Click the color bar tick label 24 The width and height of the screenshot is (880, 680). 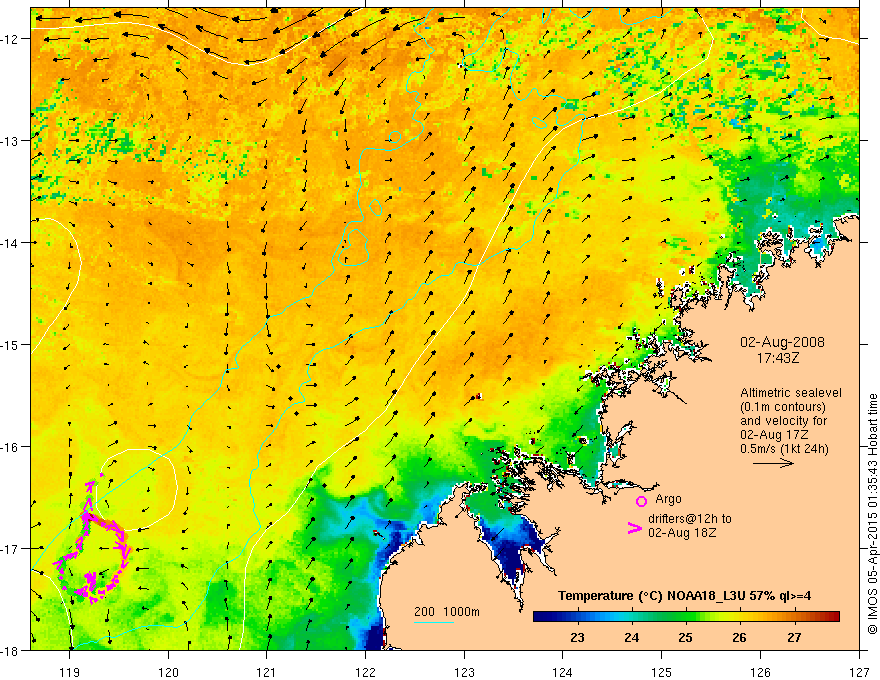631,638
